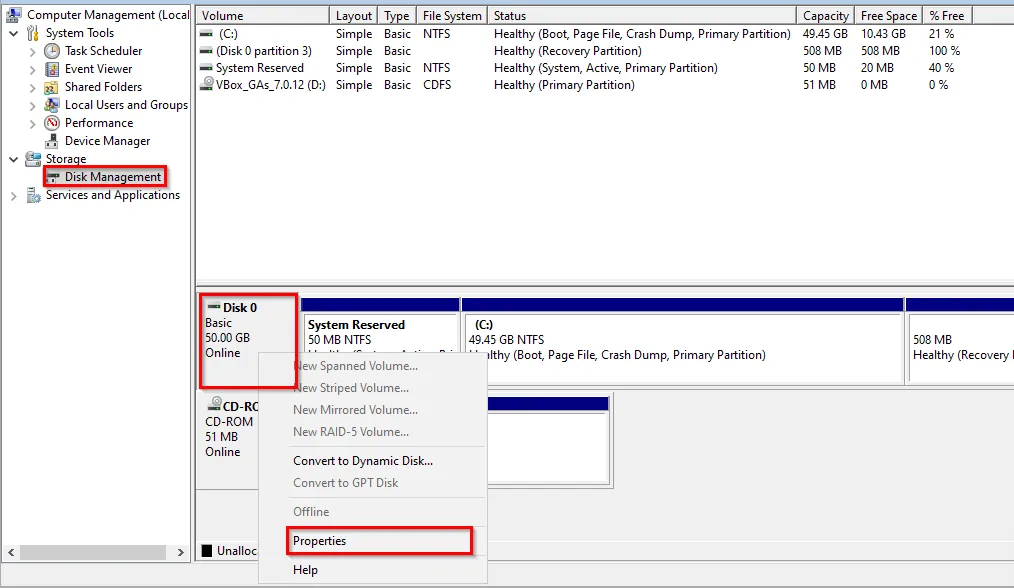Open the Performance icon in tree
This screenshot has height=588, width=1014.
click(52, 123)
